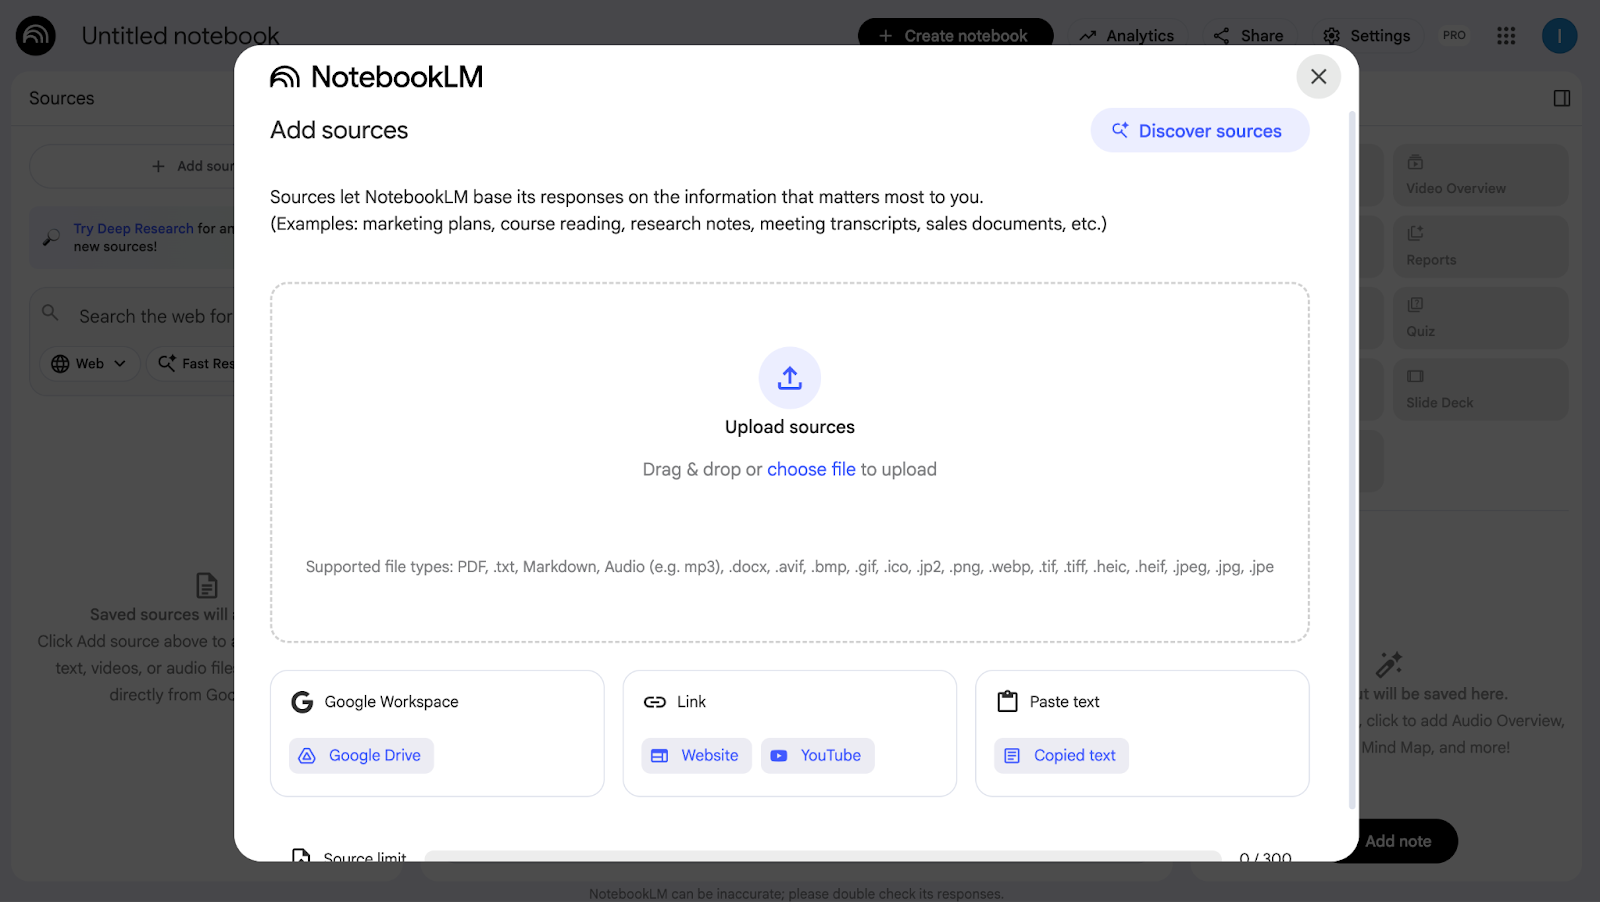The image size is (1600, 902).
Task: Click the choose file link
Action: coord(811,469)
